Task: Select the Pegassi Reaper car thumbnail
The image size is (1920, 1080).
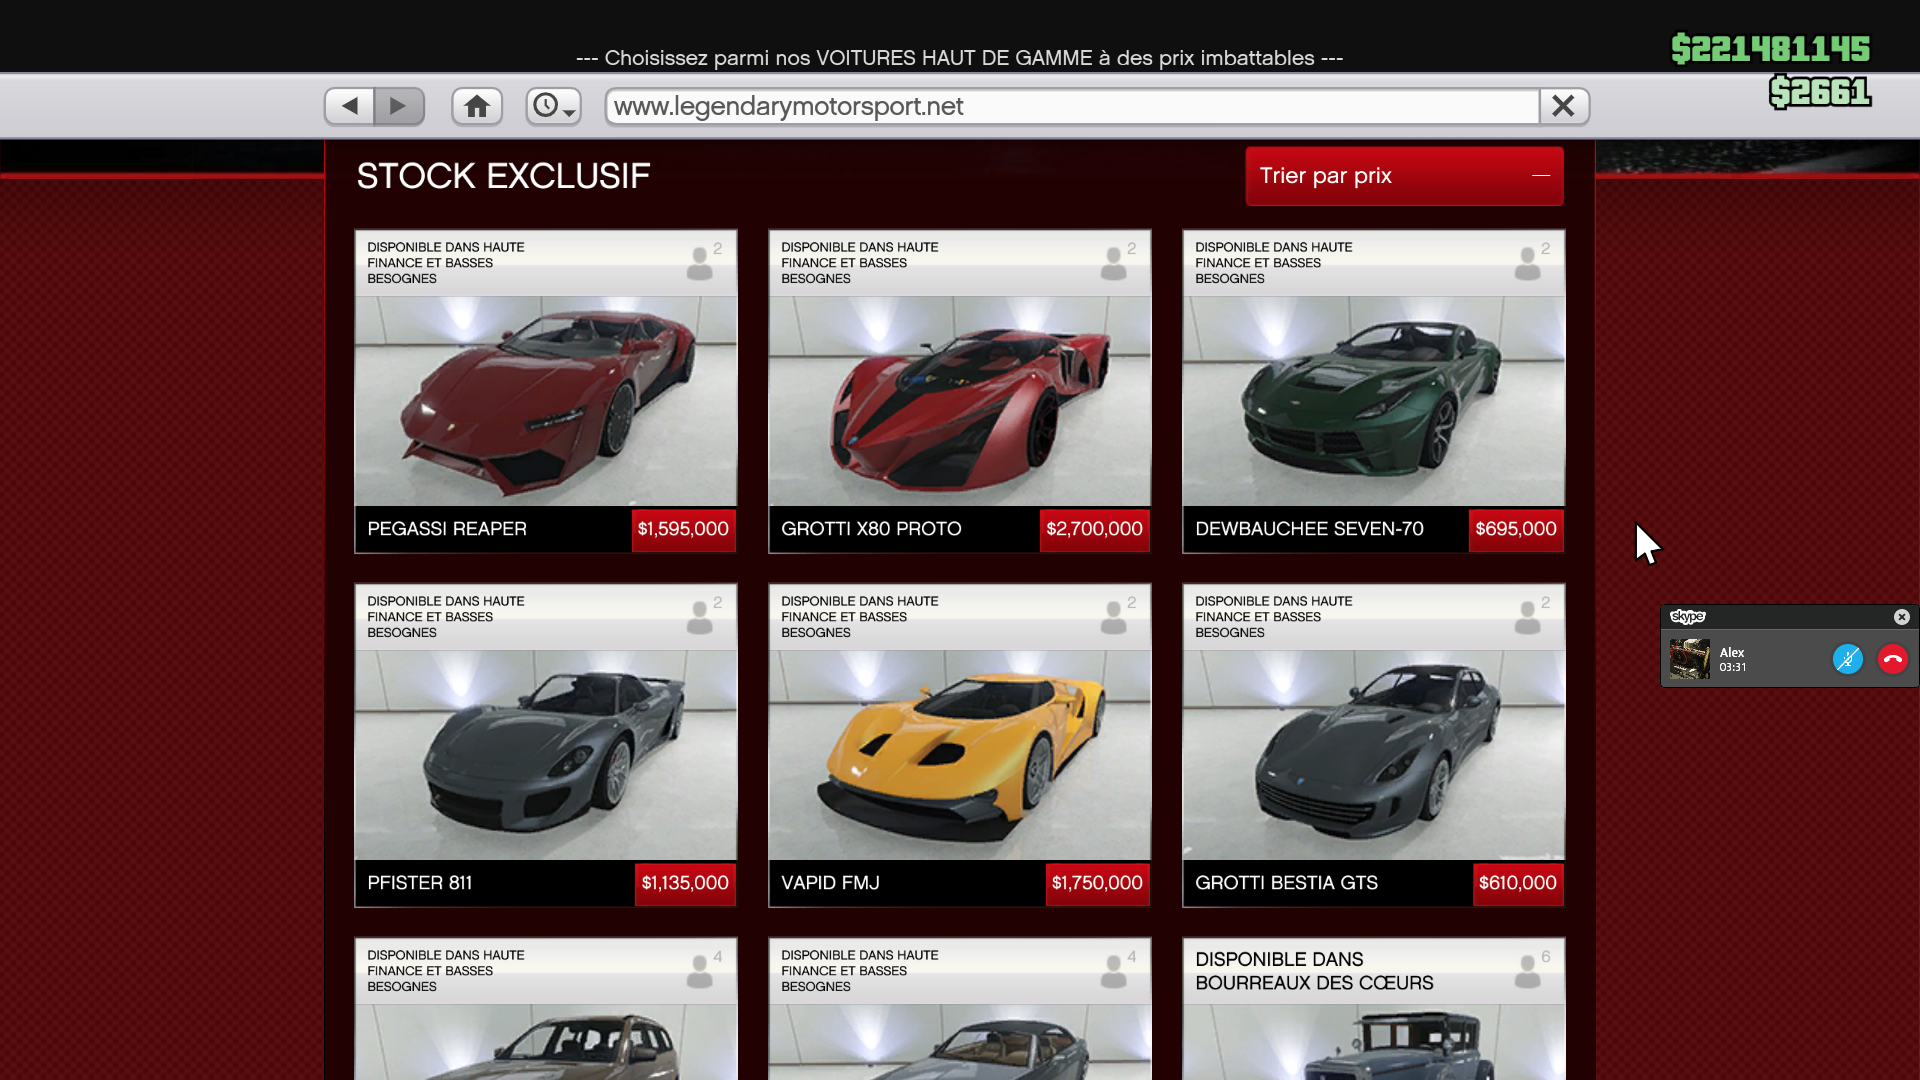Action: [x=546, y=400]
